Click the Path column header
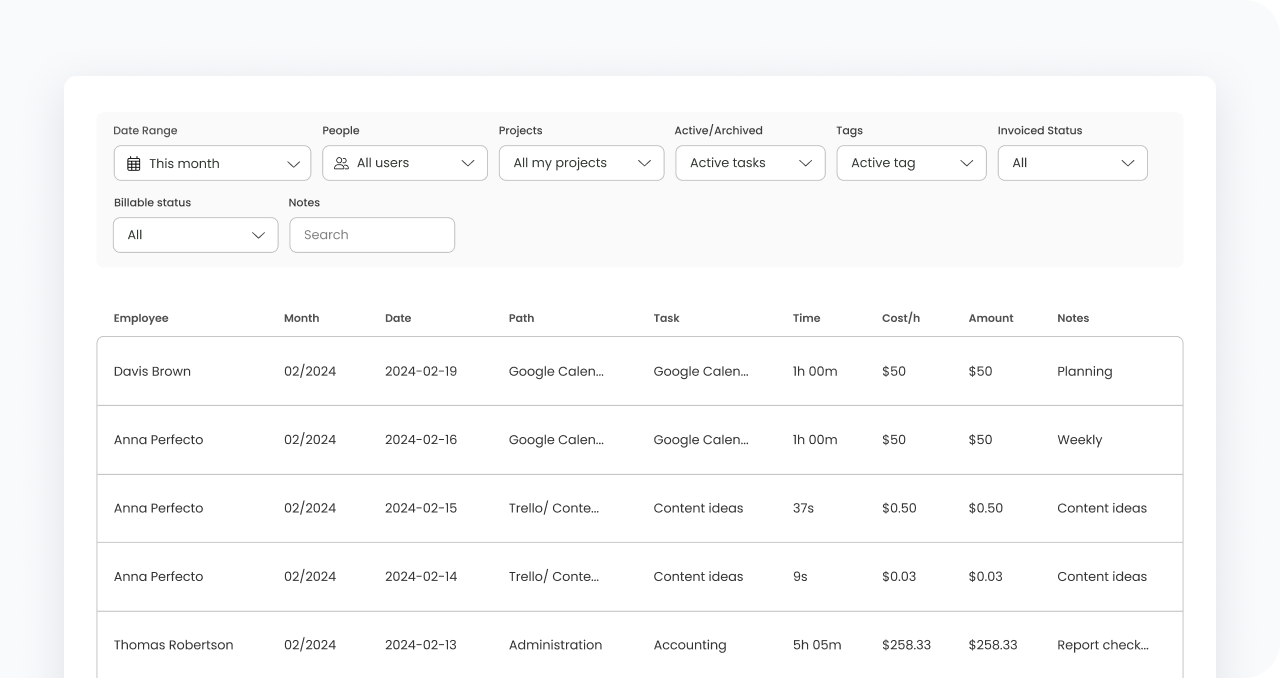The height and width of the screenshot is (678, 1280). coord(522,318)
